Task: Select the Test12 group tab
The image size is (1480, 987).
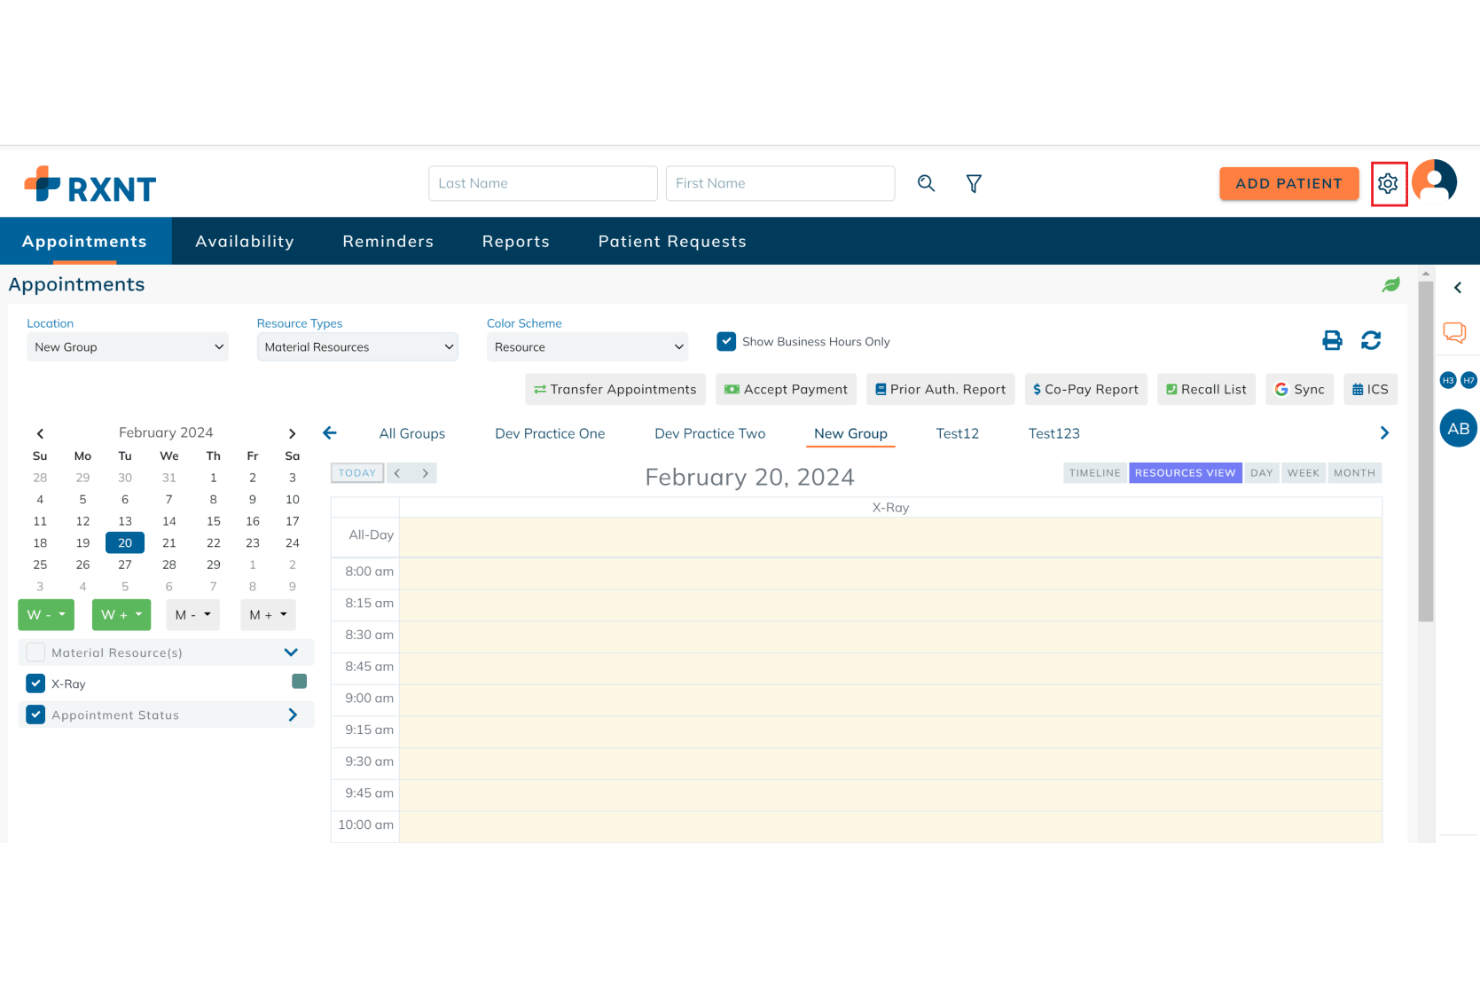Action: [957, 433]
